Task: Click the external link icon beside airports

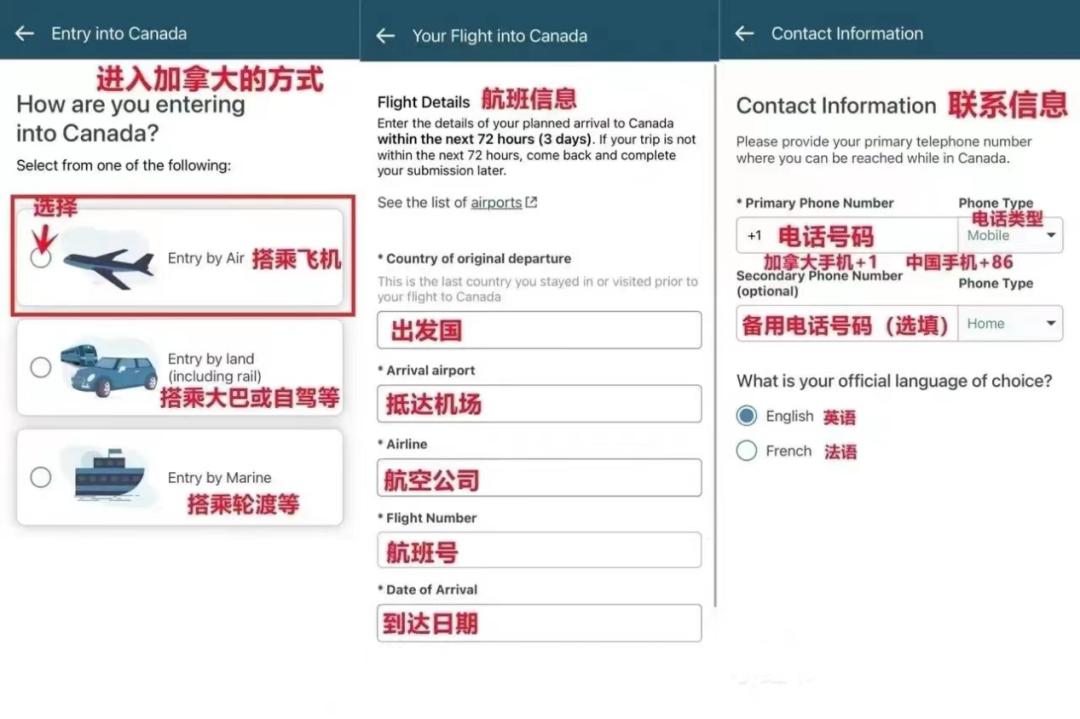Action: (530, 202)
